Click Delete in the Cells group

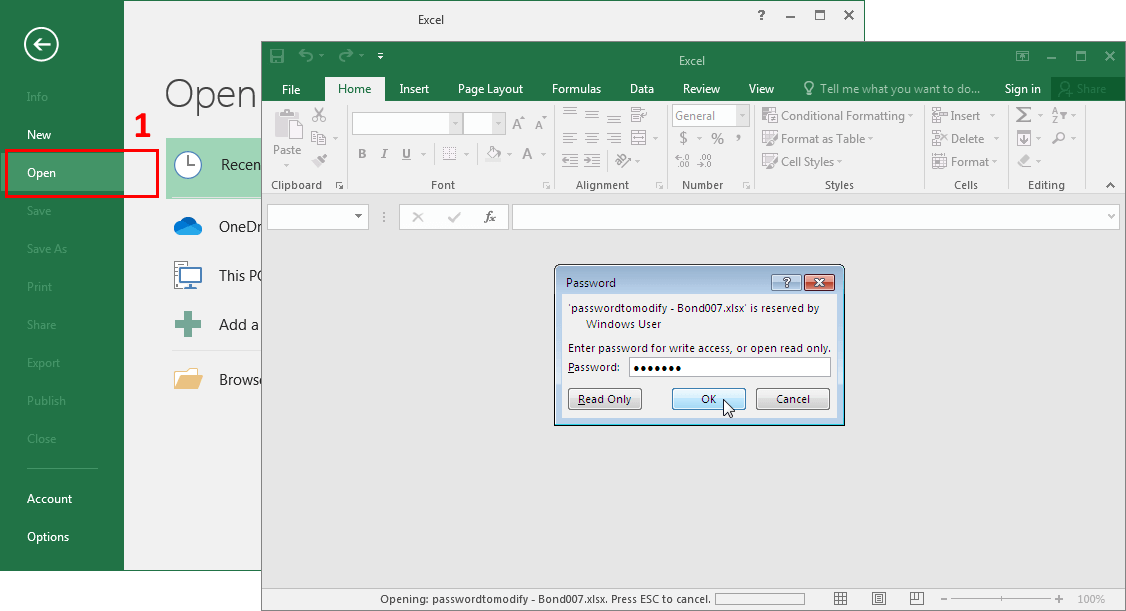click(959, 139)
